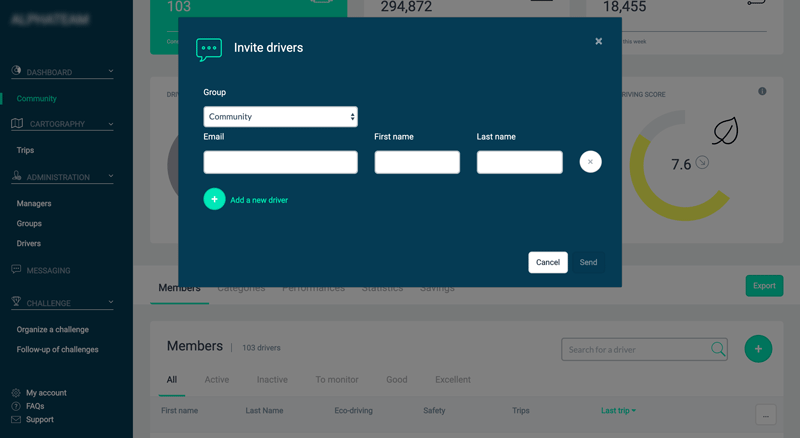This screenshot has height=438, width=800.
Task: Click the Support envelope icon
Action: 16,420
